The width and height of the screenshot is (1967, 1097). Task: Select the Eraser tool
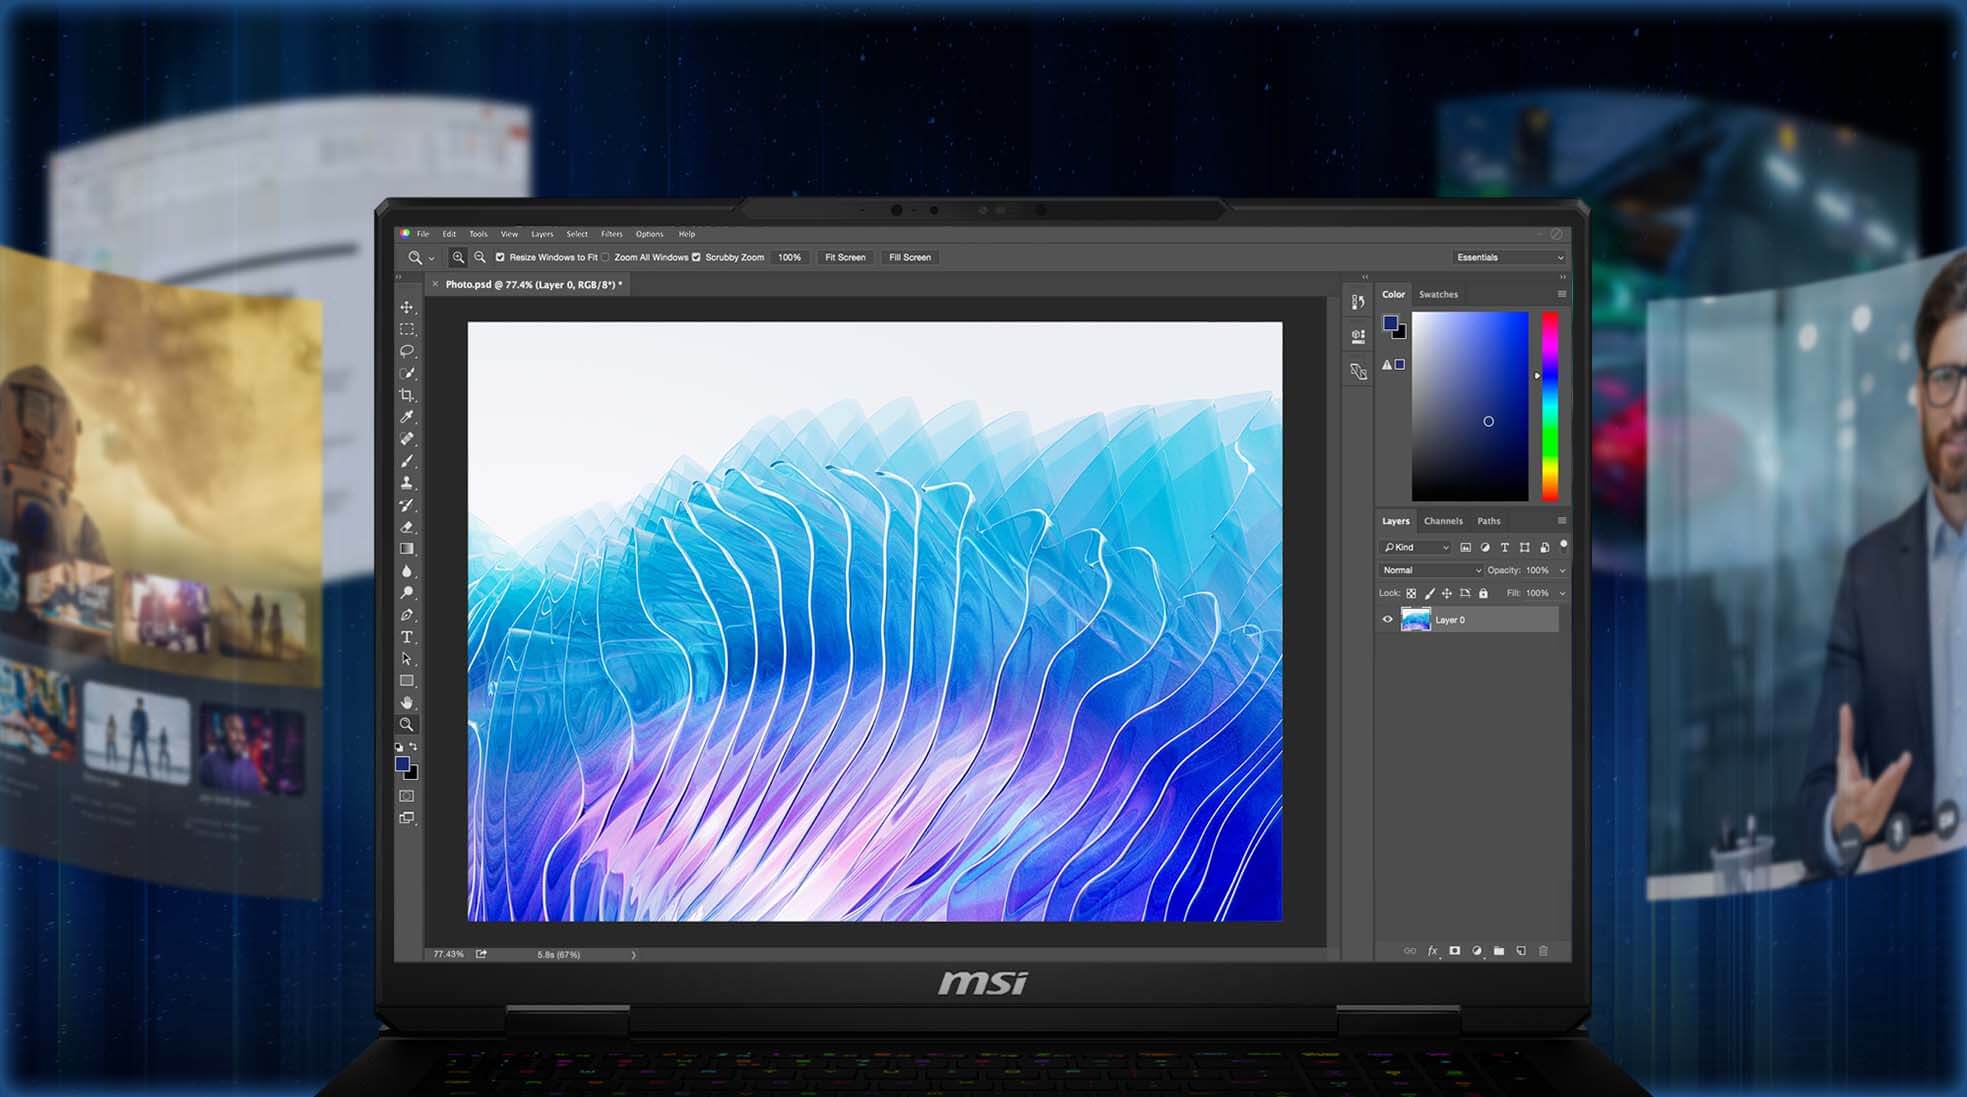[407, 527]
